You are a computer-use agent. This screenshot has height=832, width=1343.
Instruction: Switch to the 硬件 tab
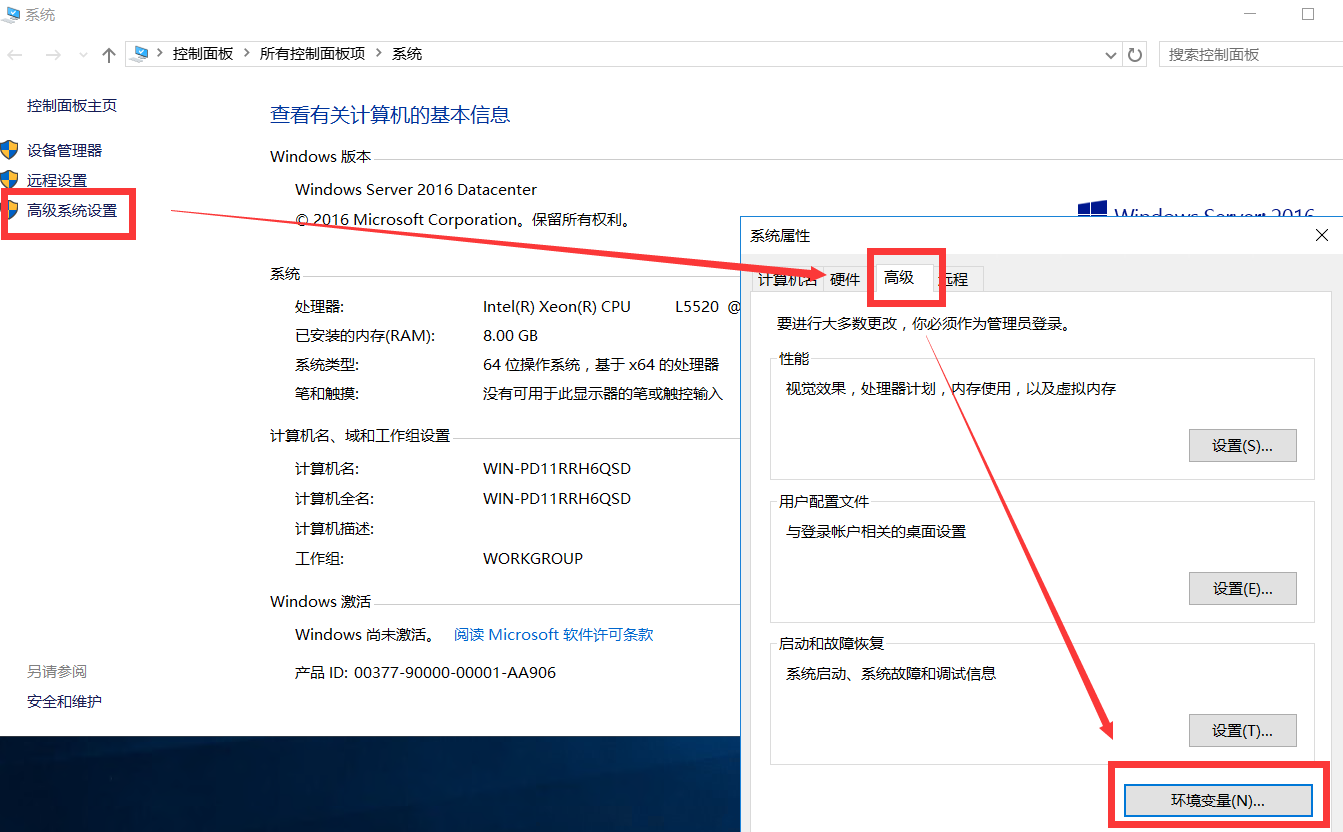pos(845,280)
